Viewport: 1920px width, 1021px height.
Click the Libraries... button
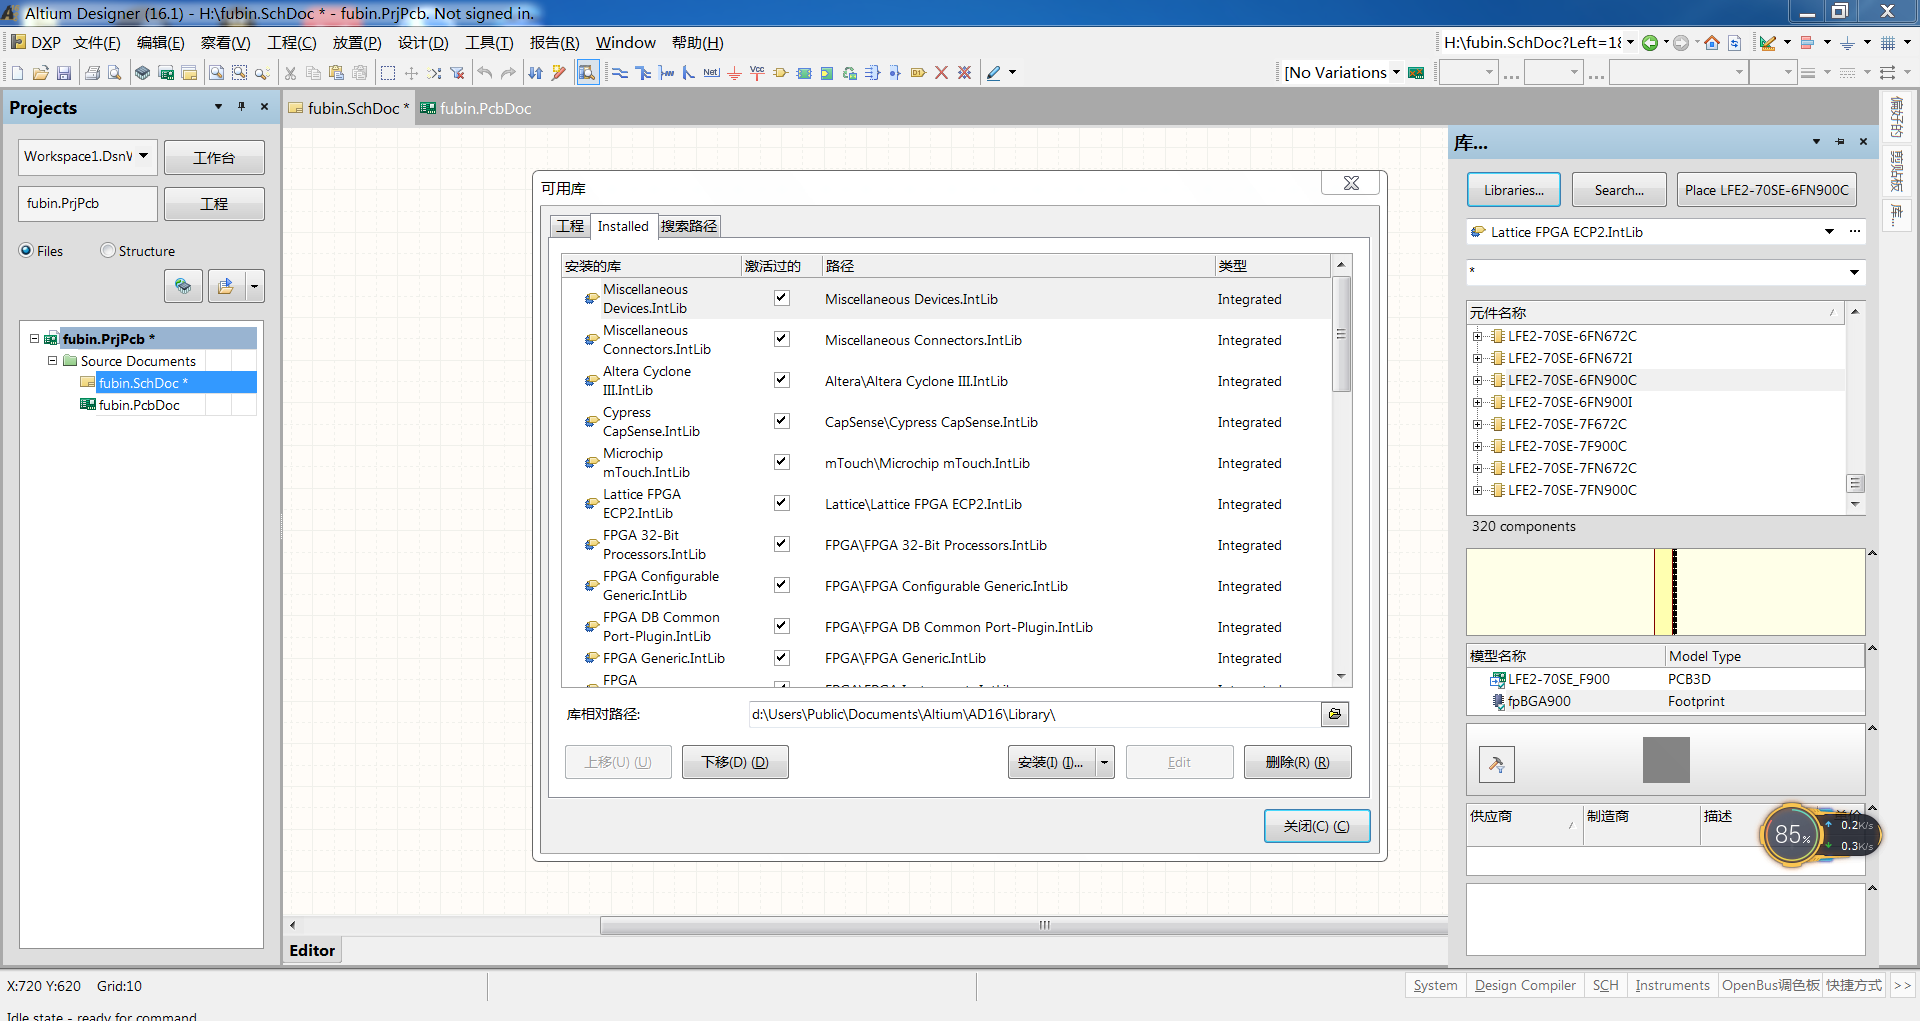click(x=1514, y=190)
